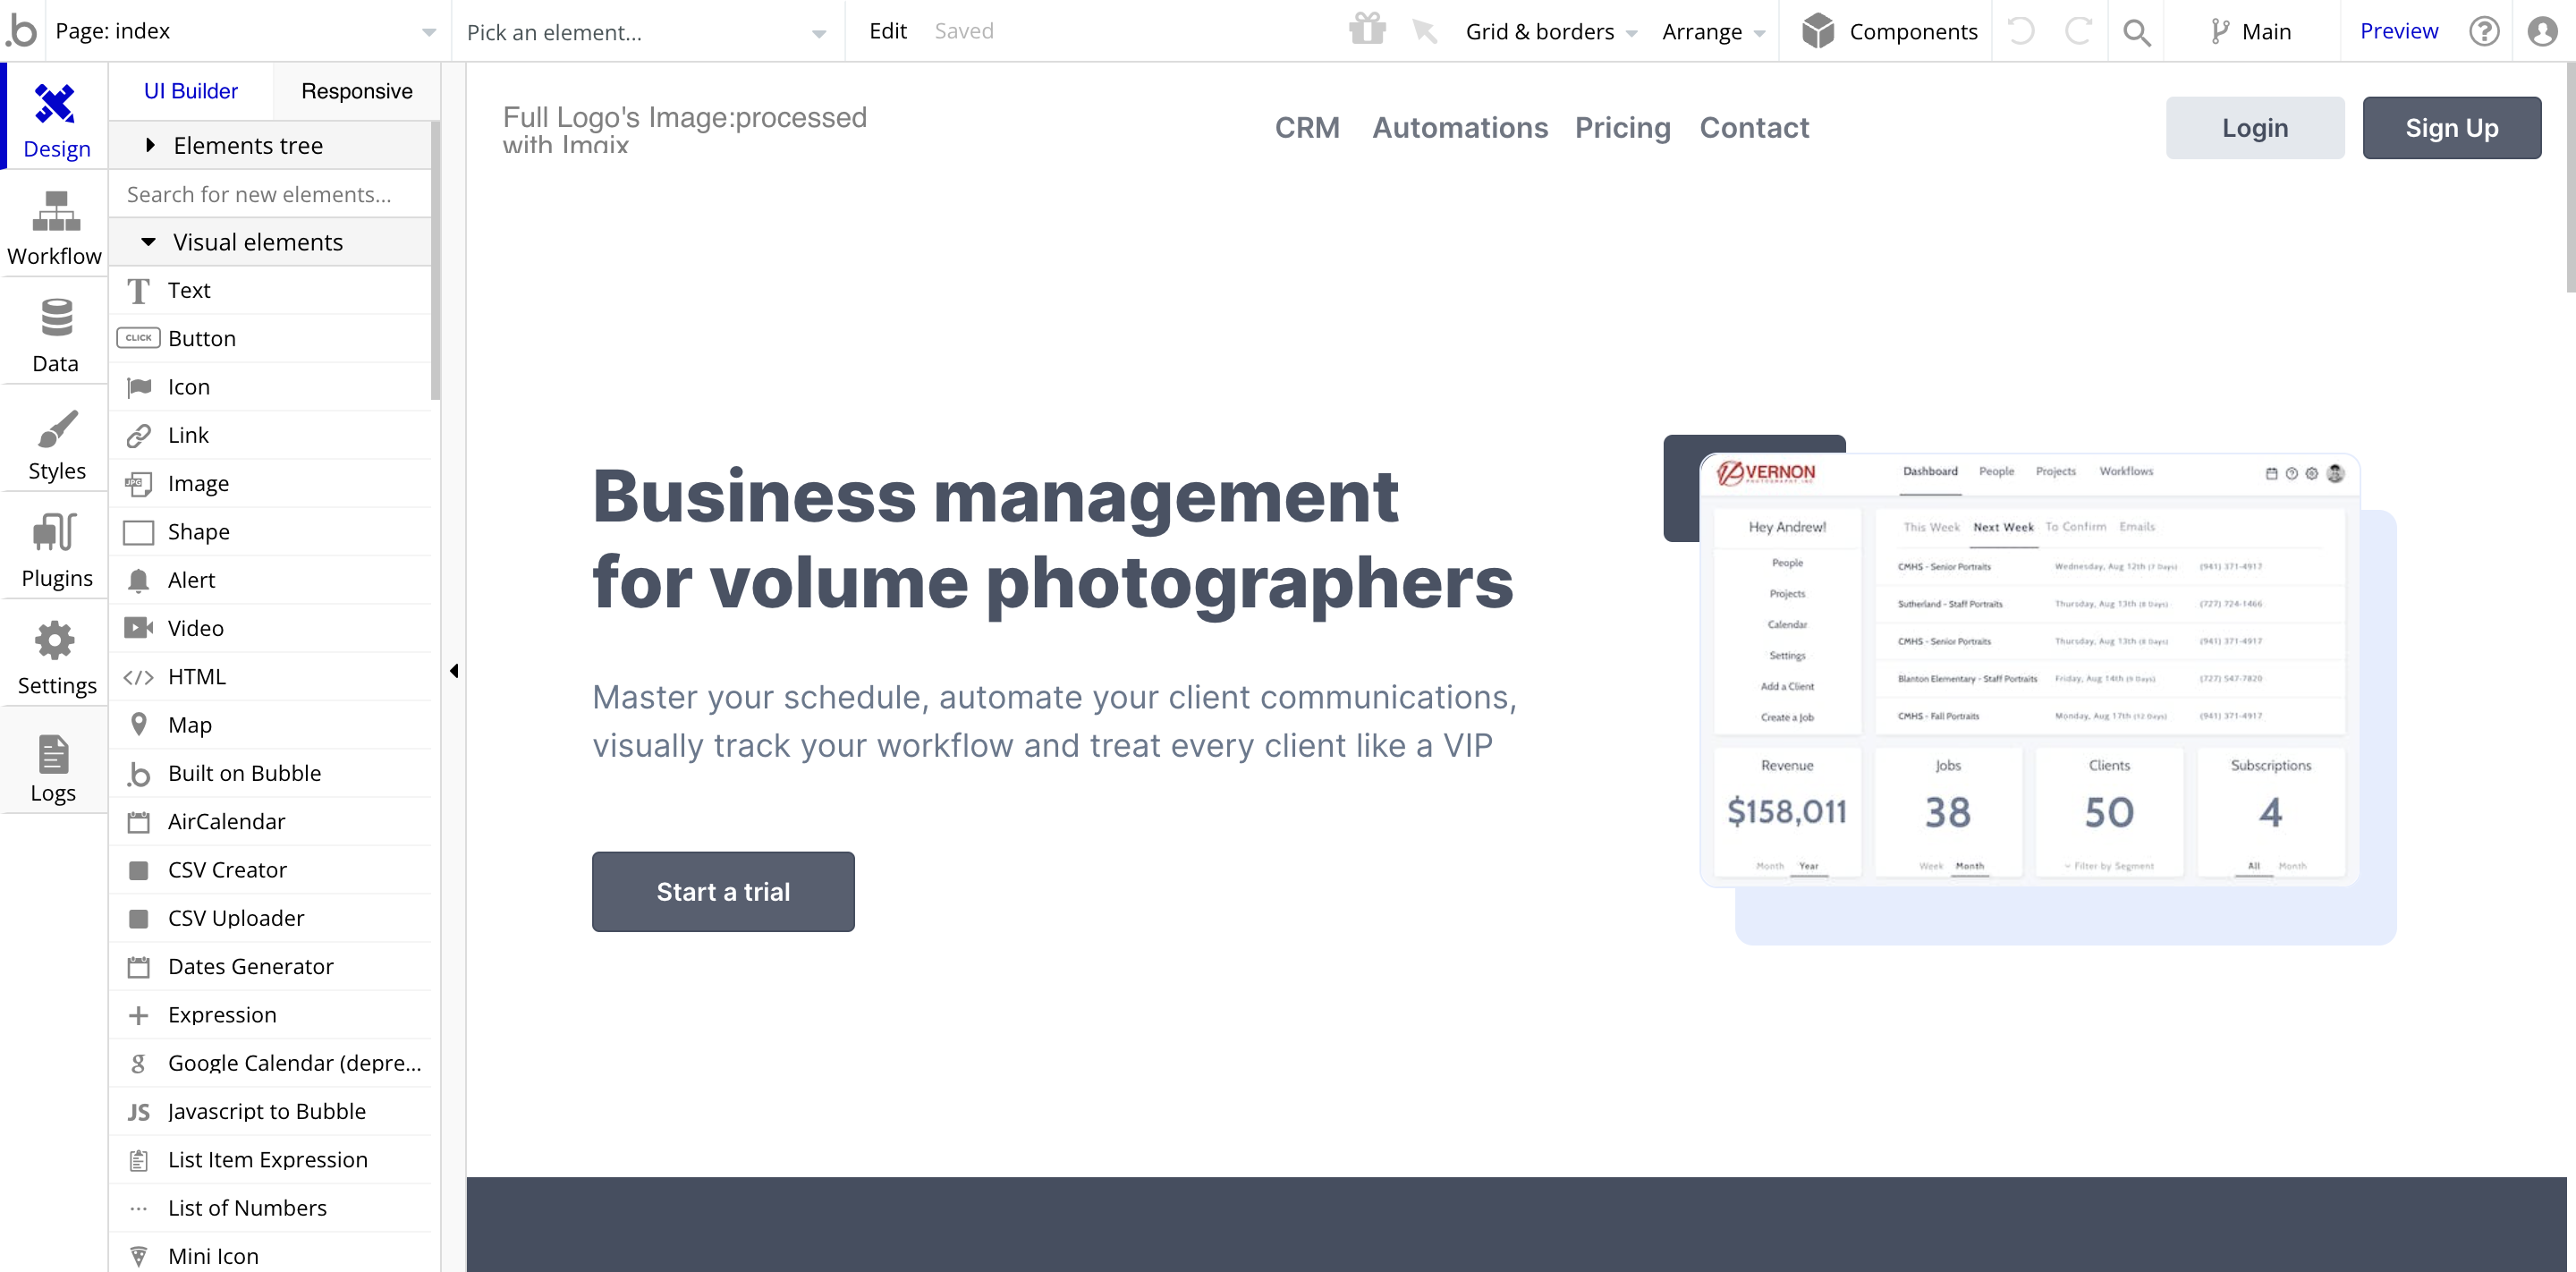Expand the Elements tree panel
Screen dimensions: 2576x1272
coord(151,147)
